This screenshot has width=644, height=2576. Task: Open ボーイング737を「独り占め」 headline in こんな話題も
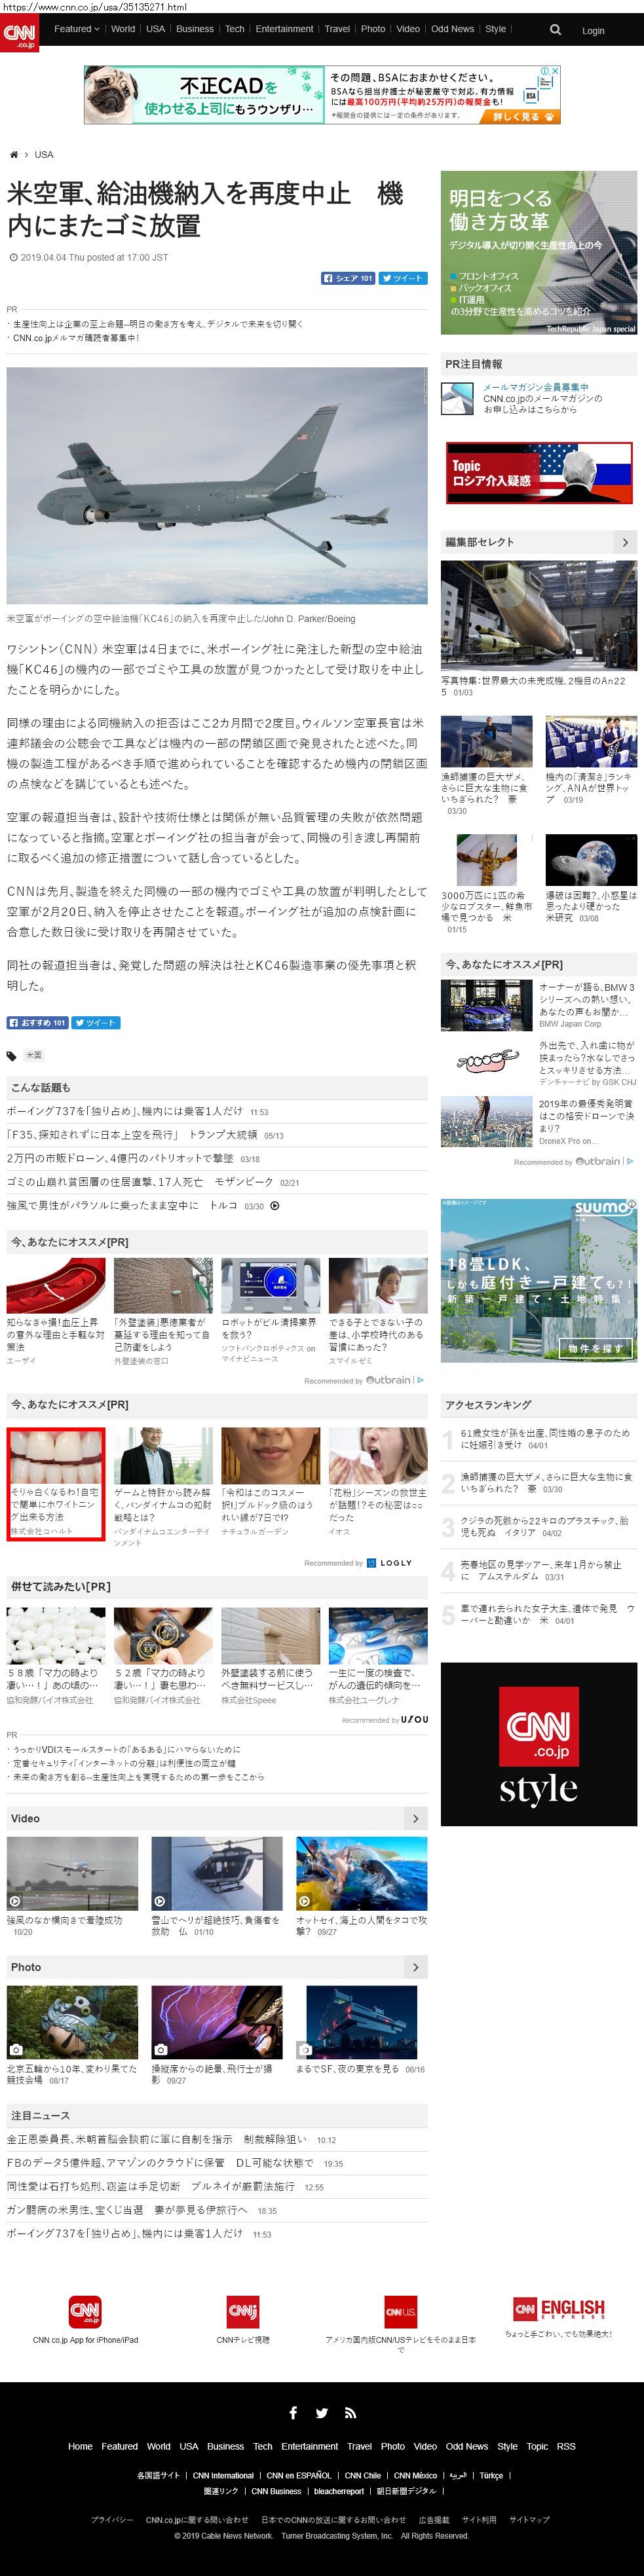click(x=124, y=1111)
